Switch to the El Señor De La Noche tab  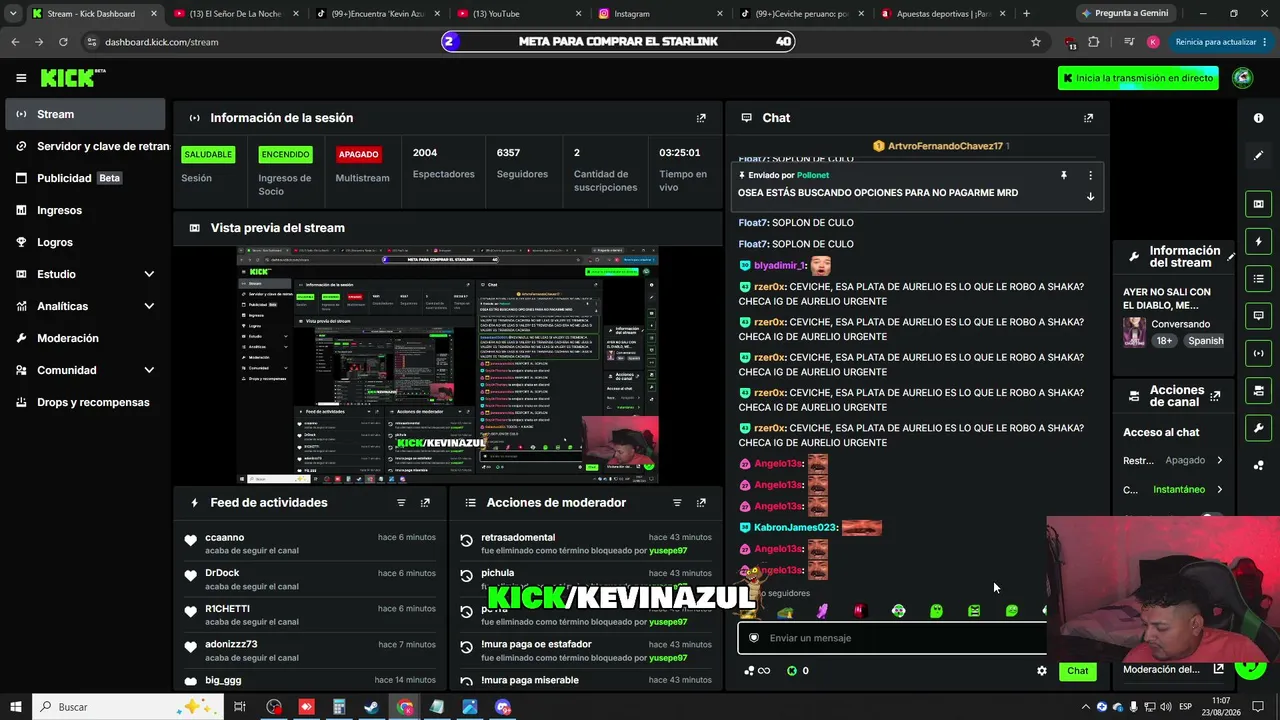point(236,14)
